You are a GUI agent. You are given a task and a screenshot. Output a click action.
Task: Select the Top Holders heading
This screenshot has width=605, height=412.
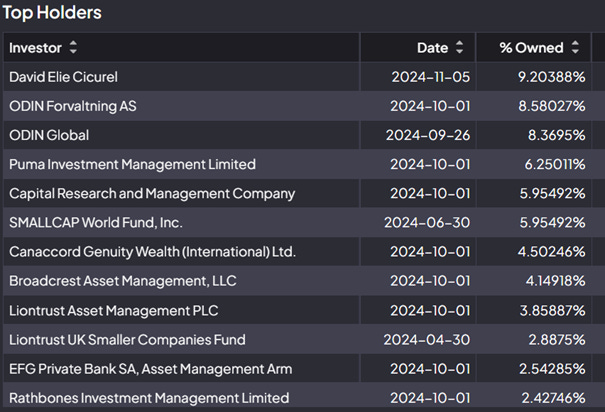click(x=52, y=12)
